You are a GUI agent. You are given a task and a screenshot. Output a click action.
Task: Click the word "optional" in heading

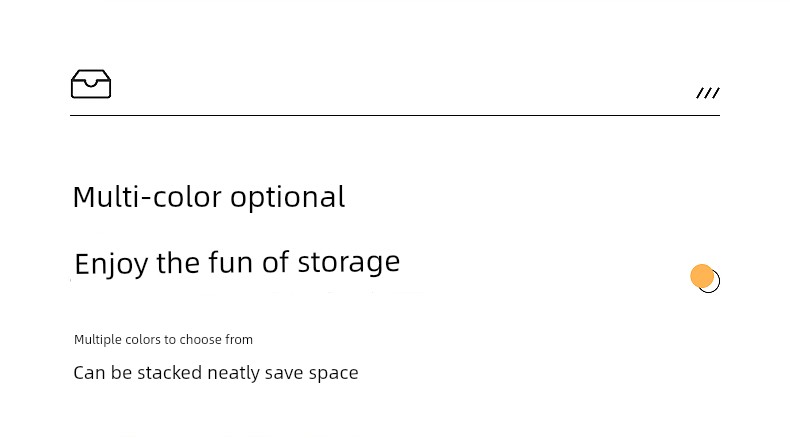pyautogui.click(x=288, y=198)
